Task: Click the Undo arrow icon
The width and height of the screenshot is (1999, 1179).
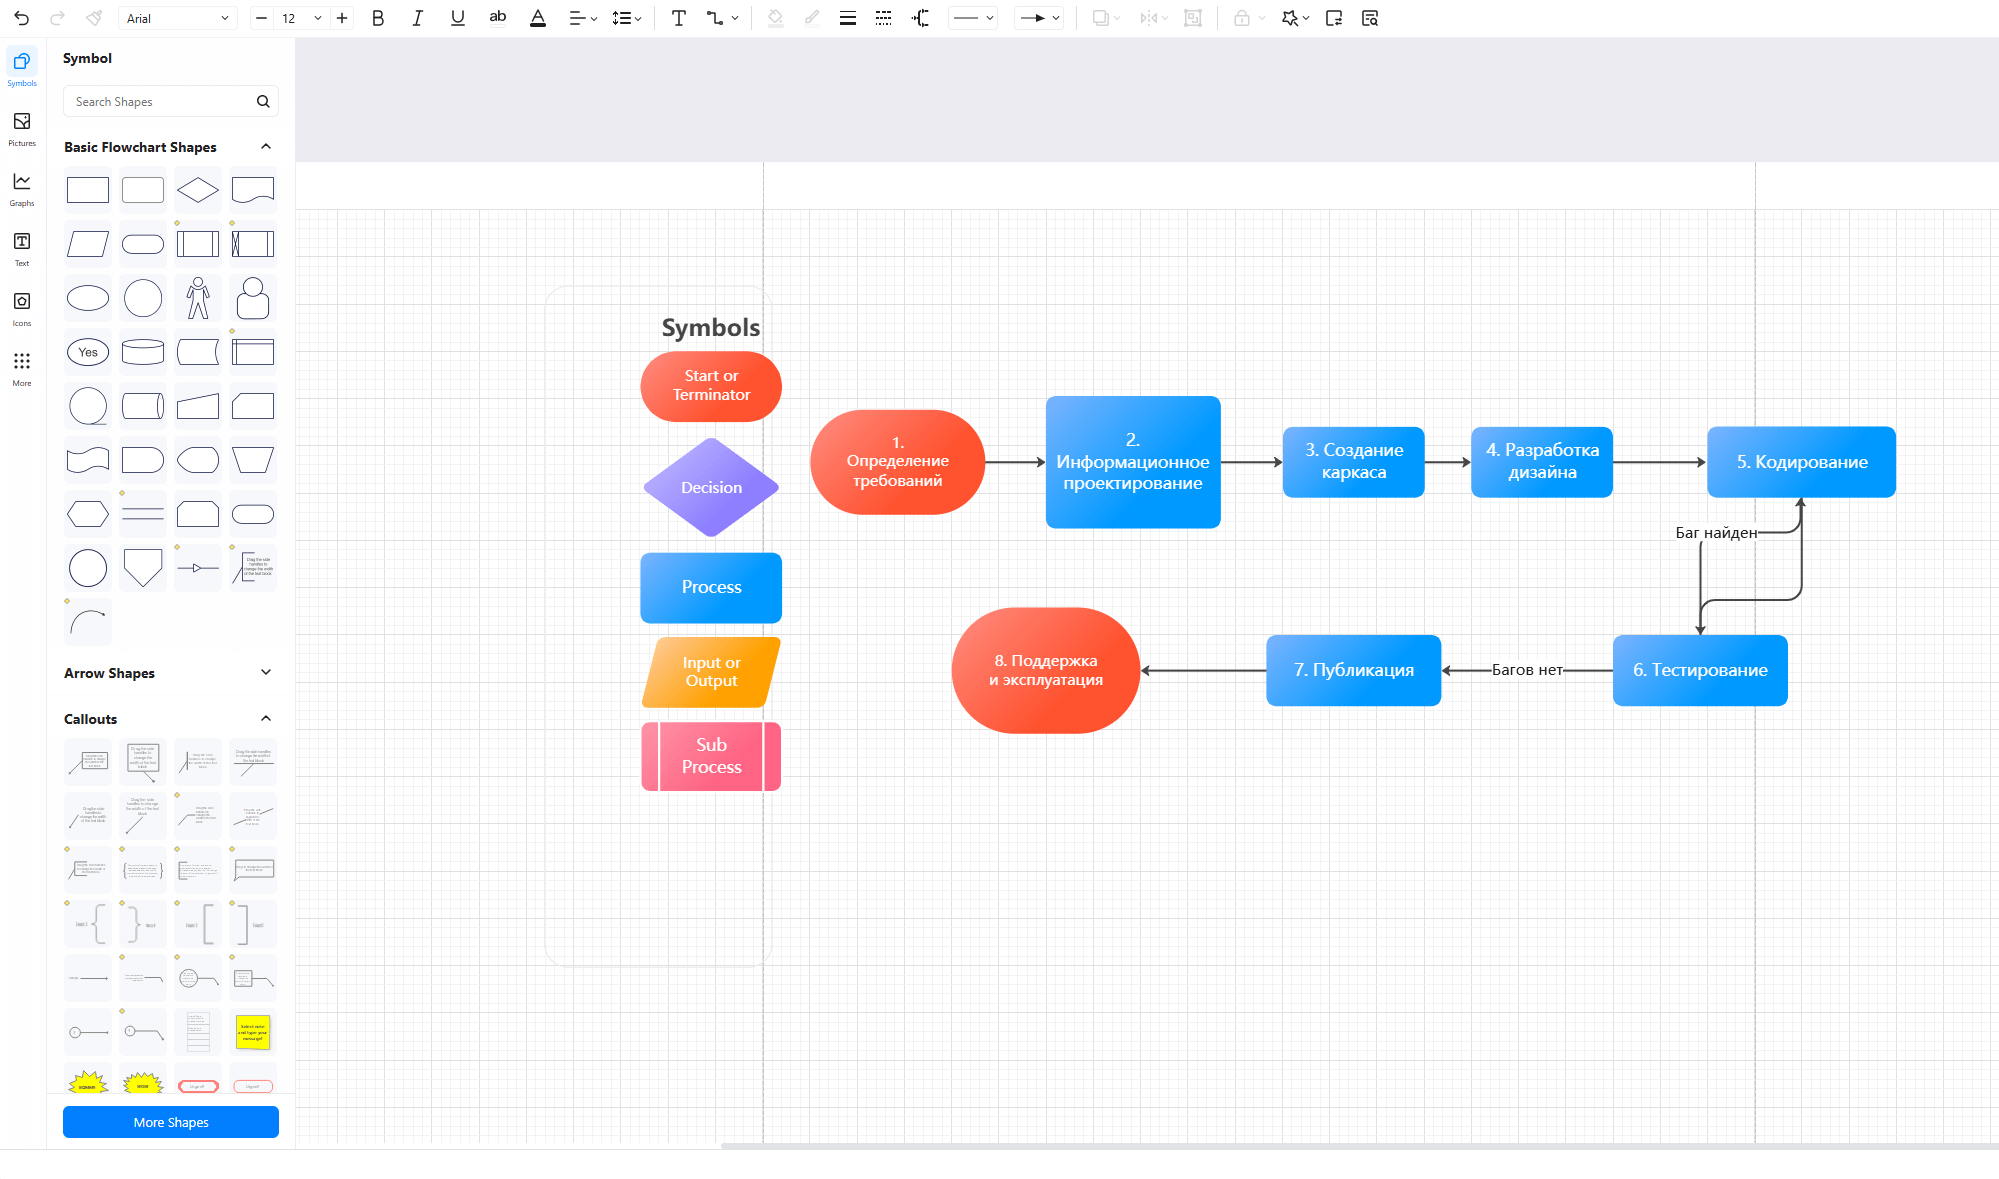Action: pyautogui.click(x=22, y=18)
